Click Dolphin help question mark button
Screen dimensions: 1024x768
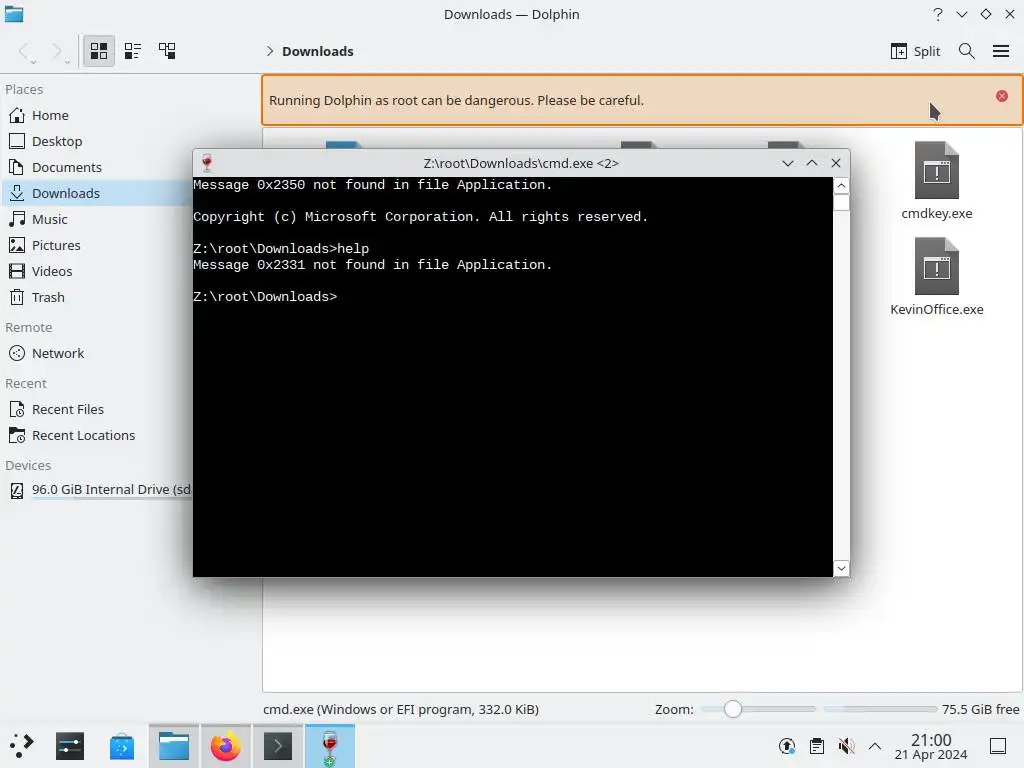pyautogui.click(x=938, y=14)
